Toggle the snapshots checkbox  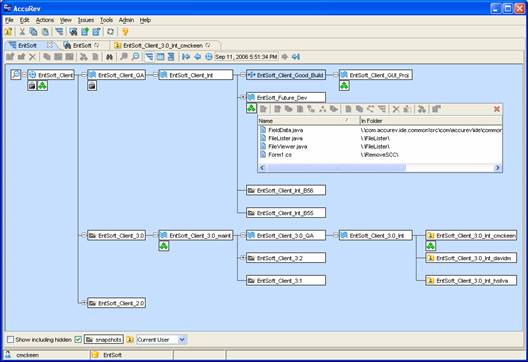click(x=78, y=339)
